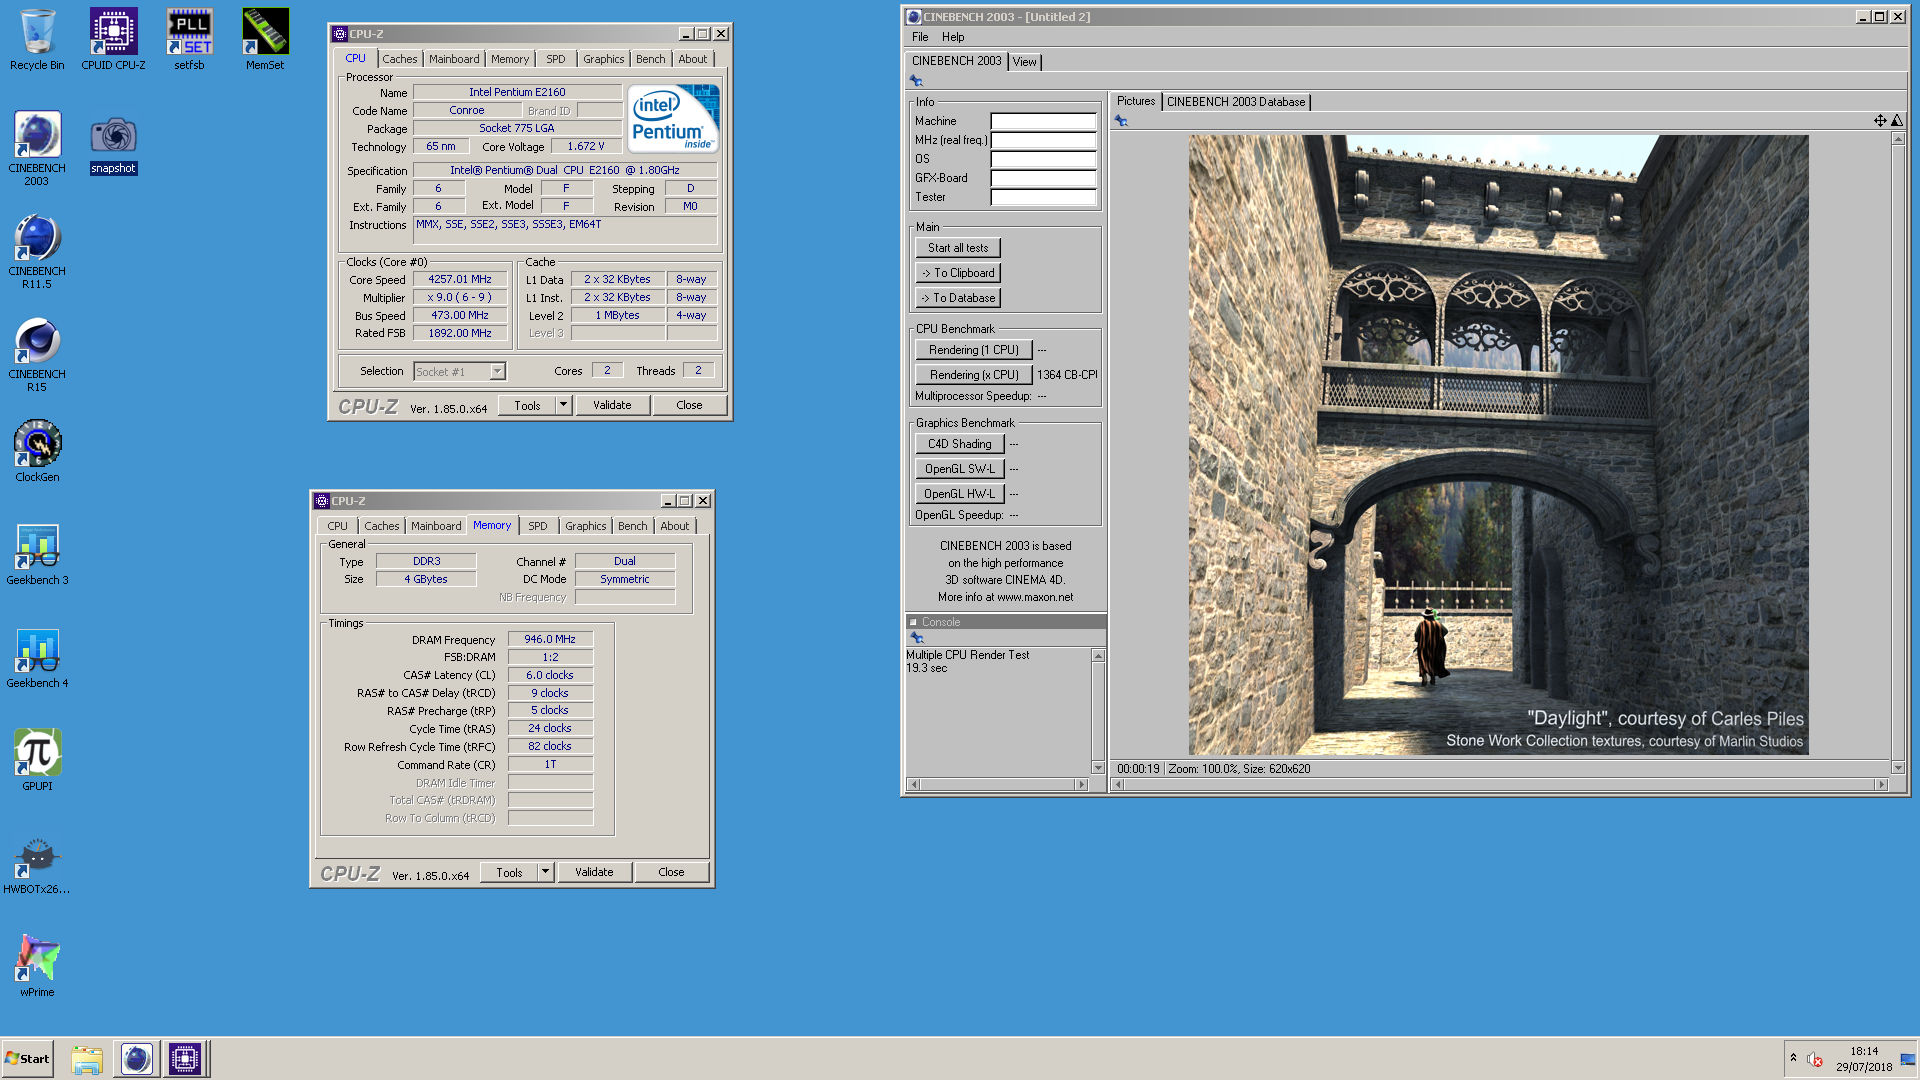
Task: Switch to Caches tab in upper CPU-Z window
Action: (400, 59)
